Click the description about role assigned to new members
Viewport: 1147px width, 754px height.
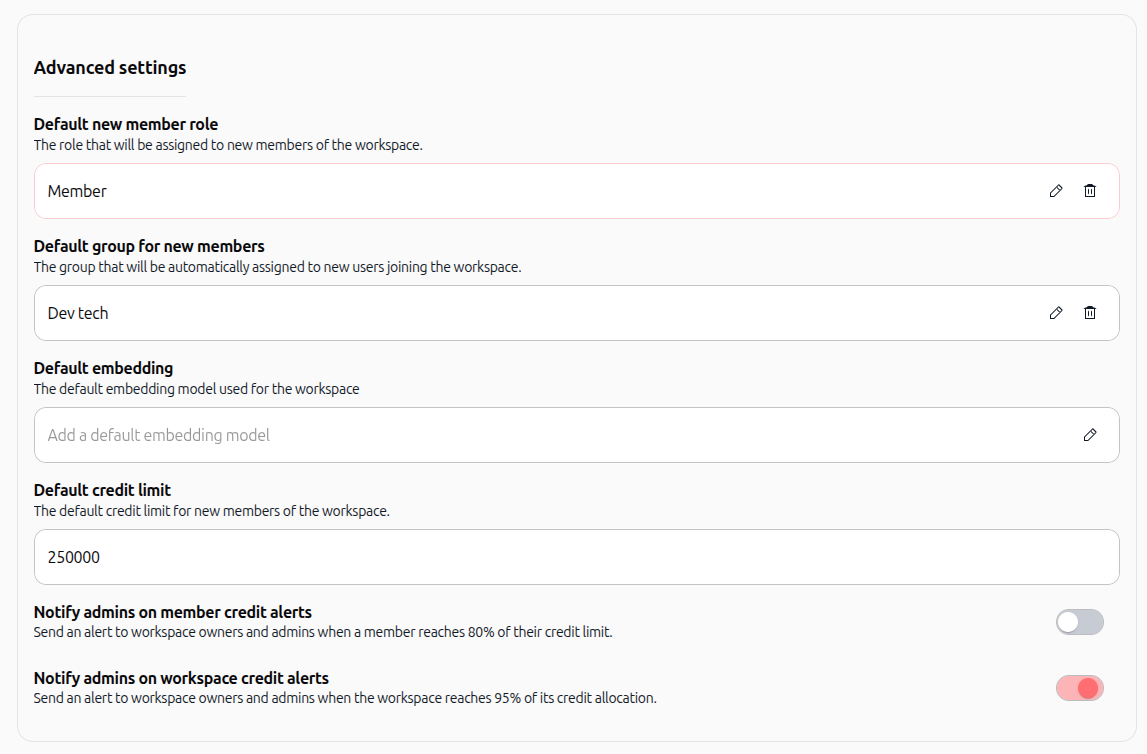tap(228, 145)
